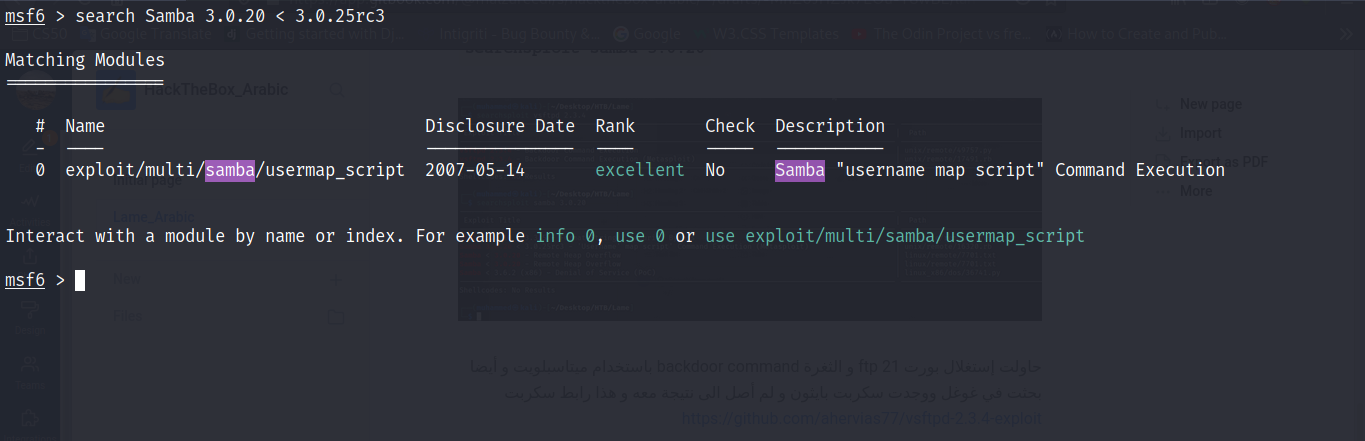The image size is (1365, 441).
Task: Click the disclosure date 2007-05-14
Action: [x=475, y=170]
